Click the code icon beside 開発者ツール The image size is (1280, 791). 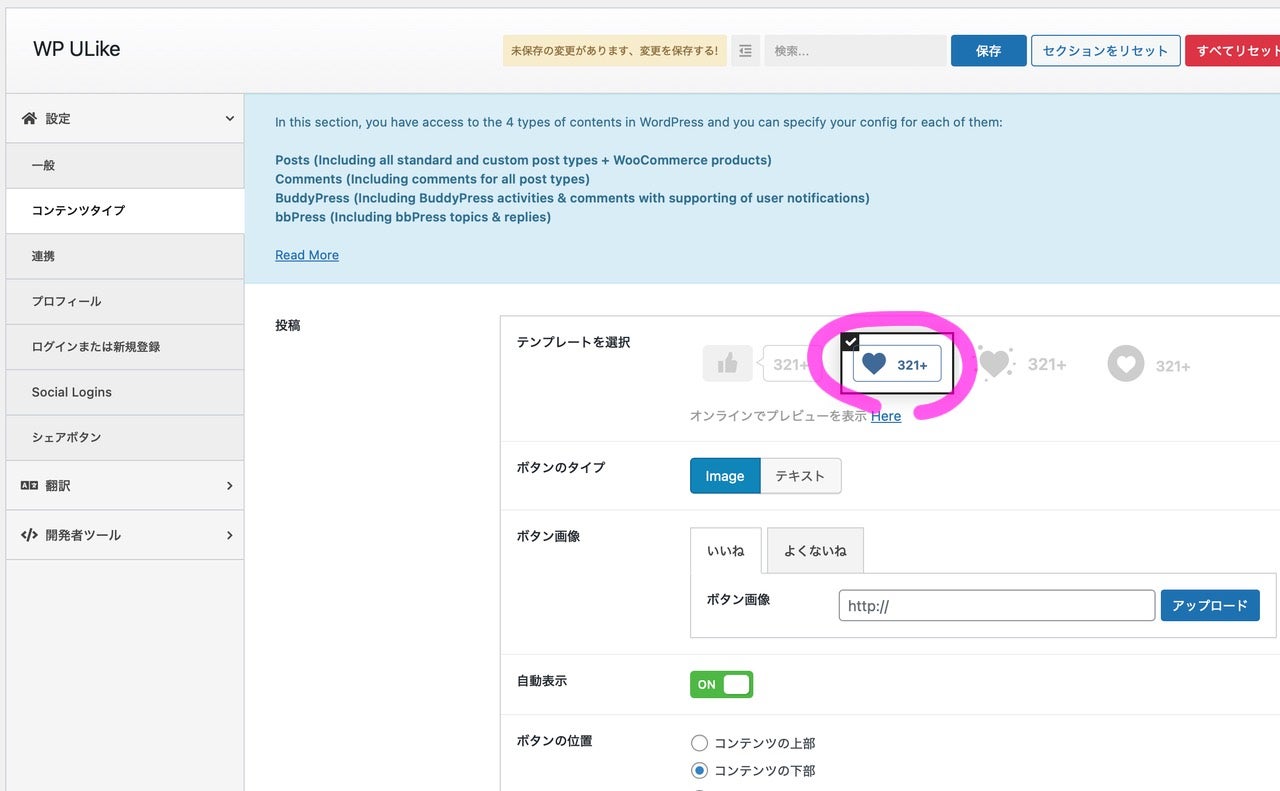pyautogui.click(x=29, y=535)
